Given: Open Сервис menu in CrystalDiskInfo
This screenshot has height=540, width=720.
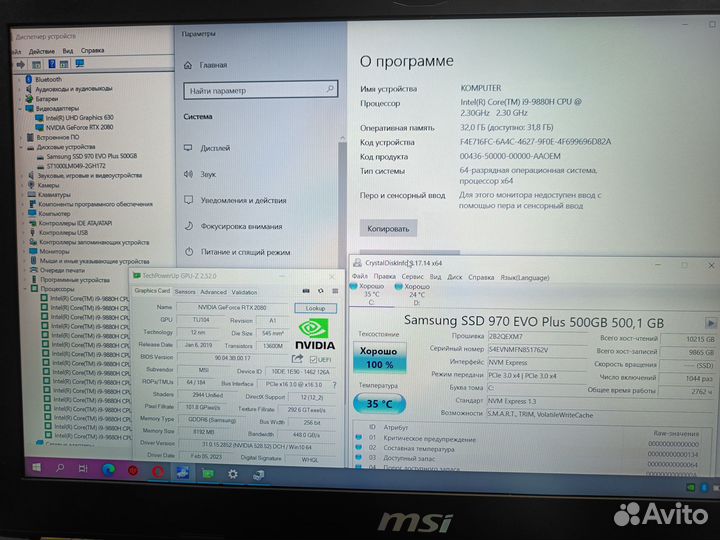Looking at the screenshot, I should (412, 277).
